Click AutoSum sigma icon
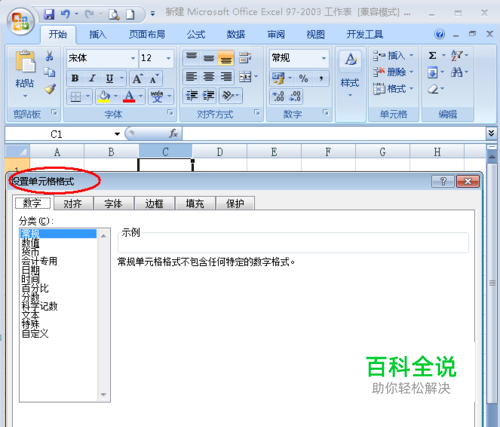The image size is (500, 427). pos(432,55)
